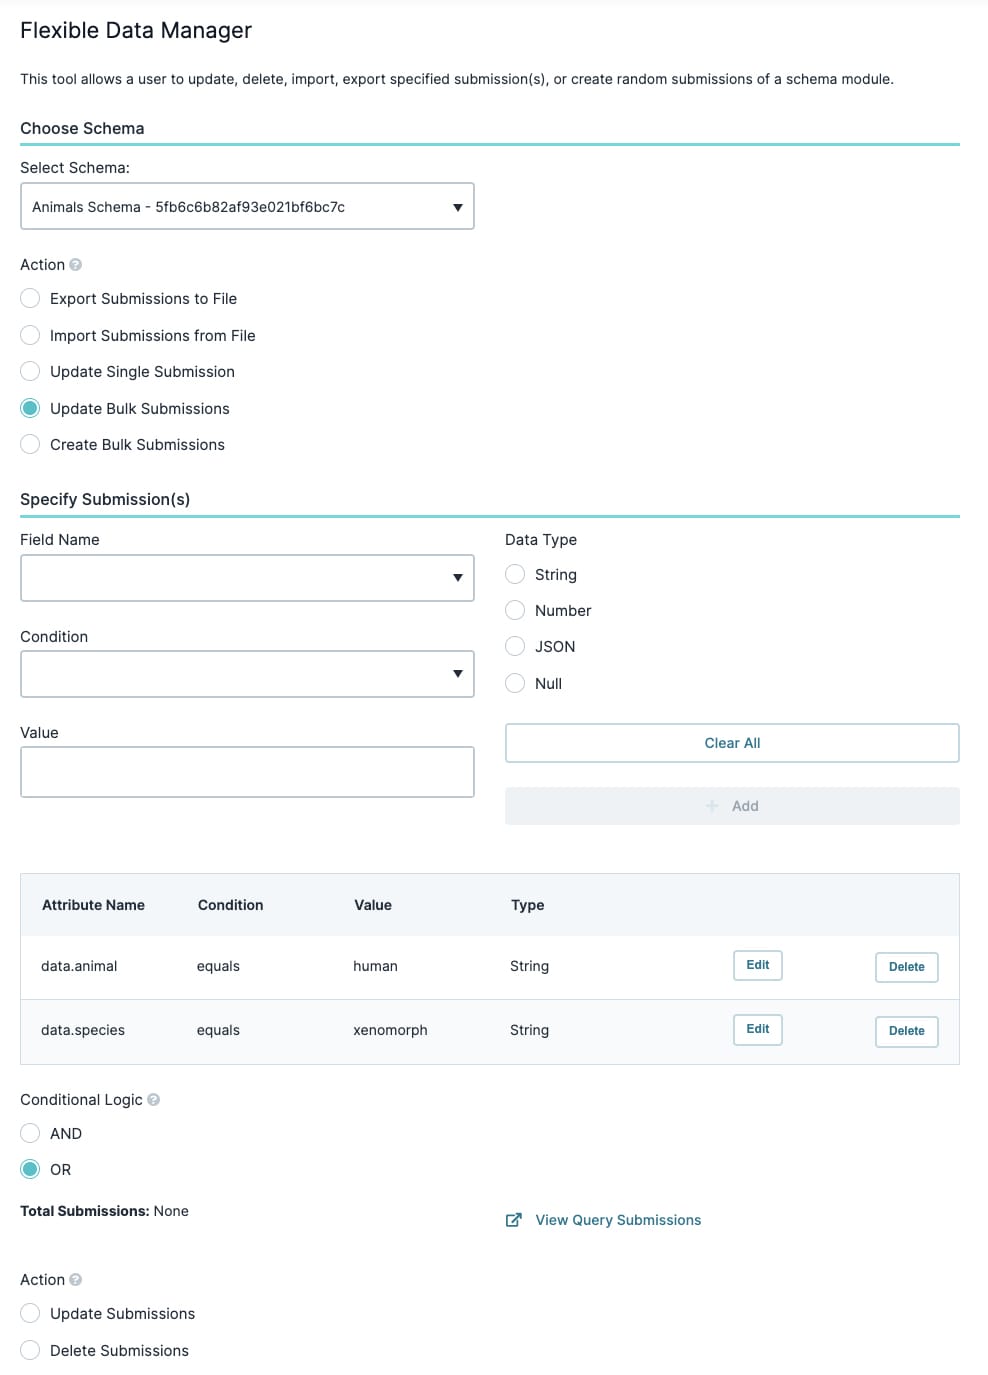Delete the data.species row
The image size is (988, 1375).
pos(907,1031)
